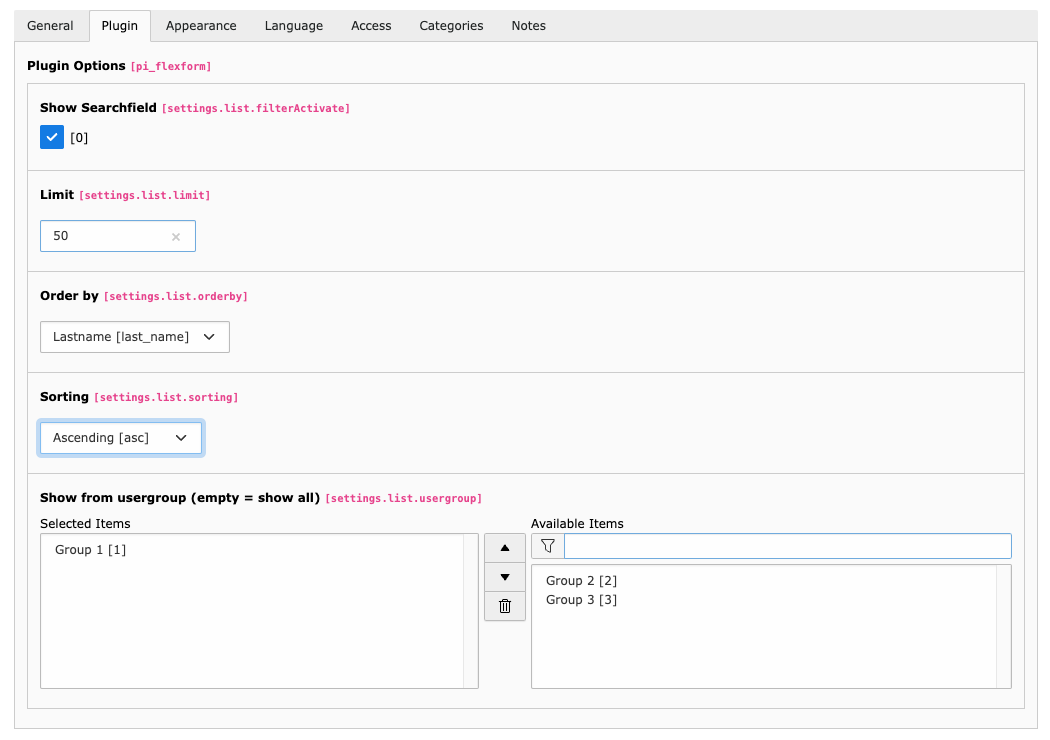Expand the Sorting Ascending dropdown
This screenshot has height=740, width=1050.
click(120, 438)
